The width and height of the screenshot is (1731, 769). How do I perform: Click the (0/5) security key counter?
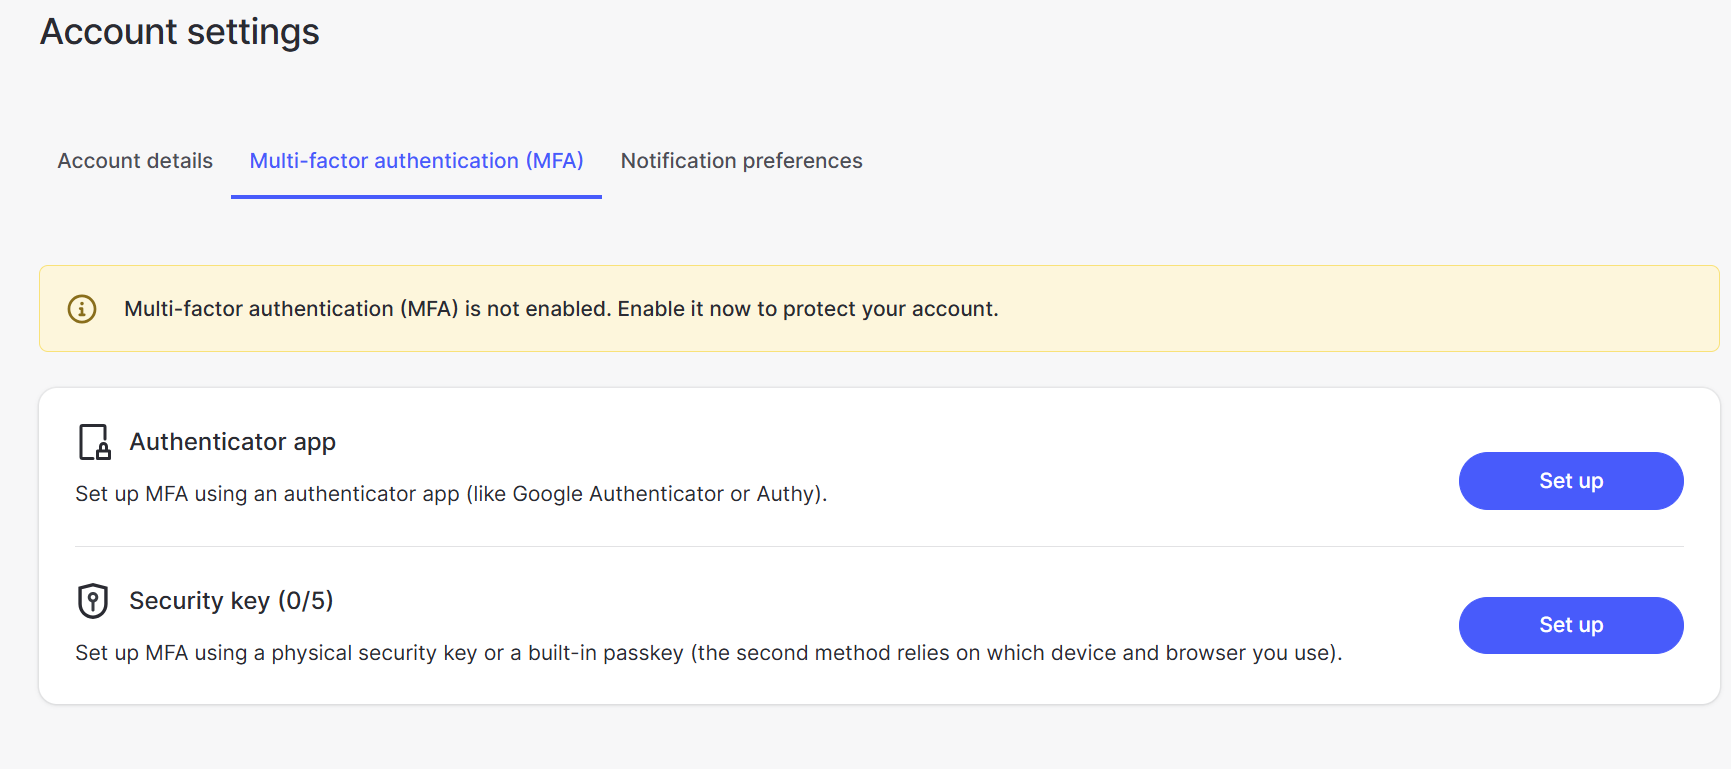coord(305,601)
